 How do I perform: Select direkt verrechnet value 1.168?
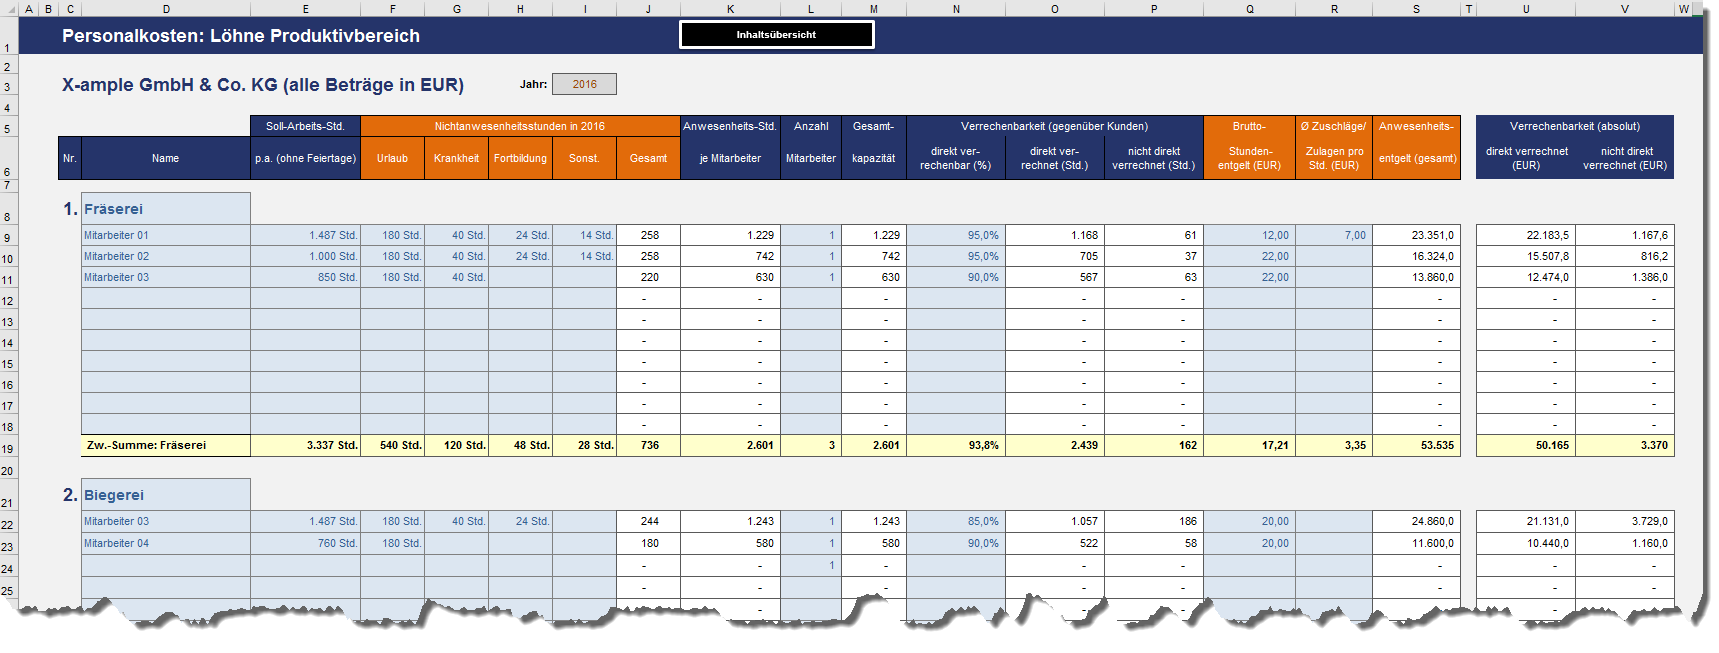(x=1055, y=235)
